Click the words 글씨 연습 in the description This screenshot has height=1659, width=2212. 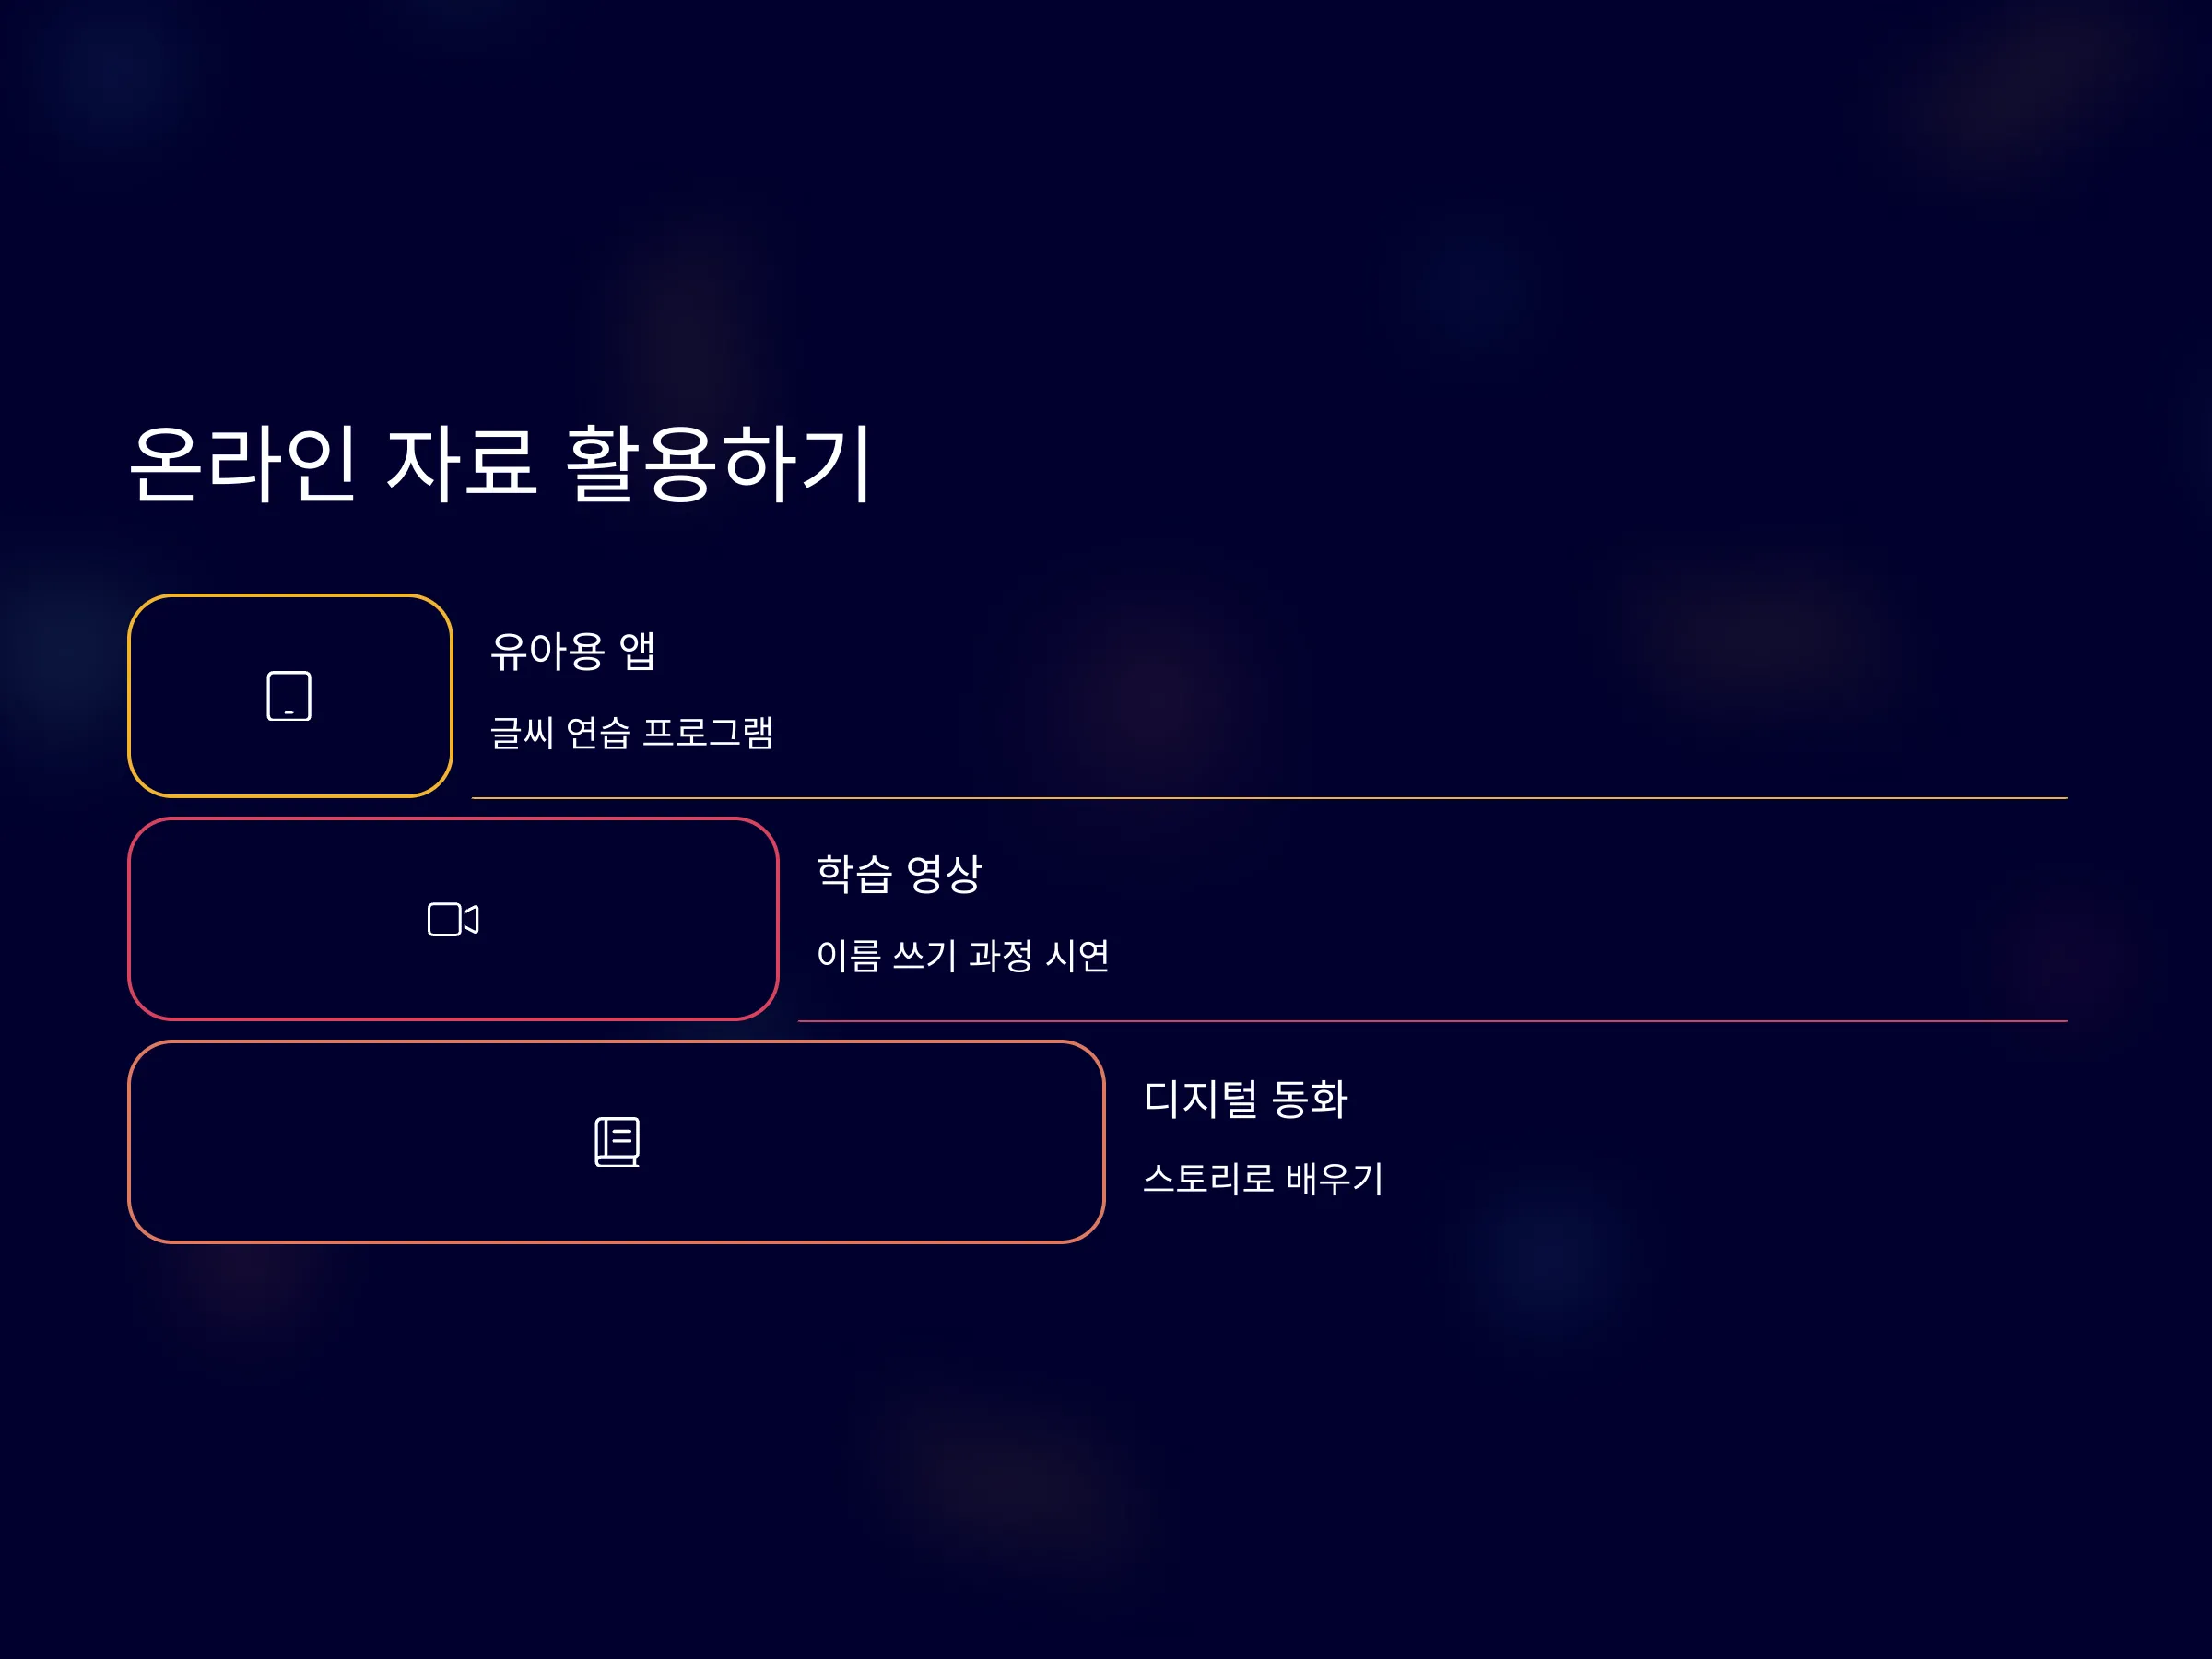click(561, 733)
